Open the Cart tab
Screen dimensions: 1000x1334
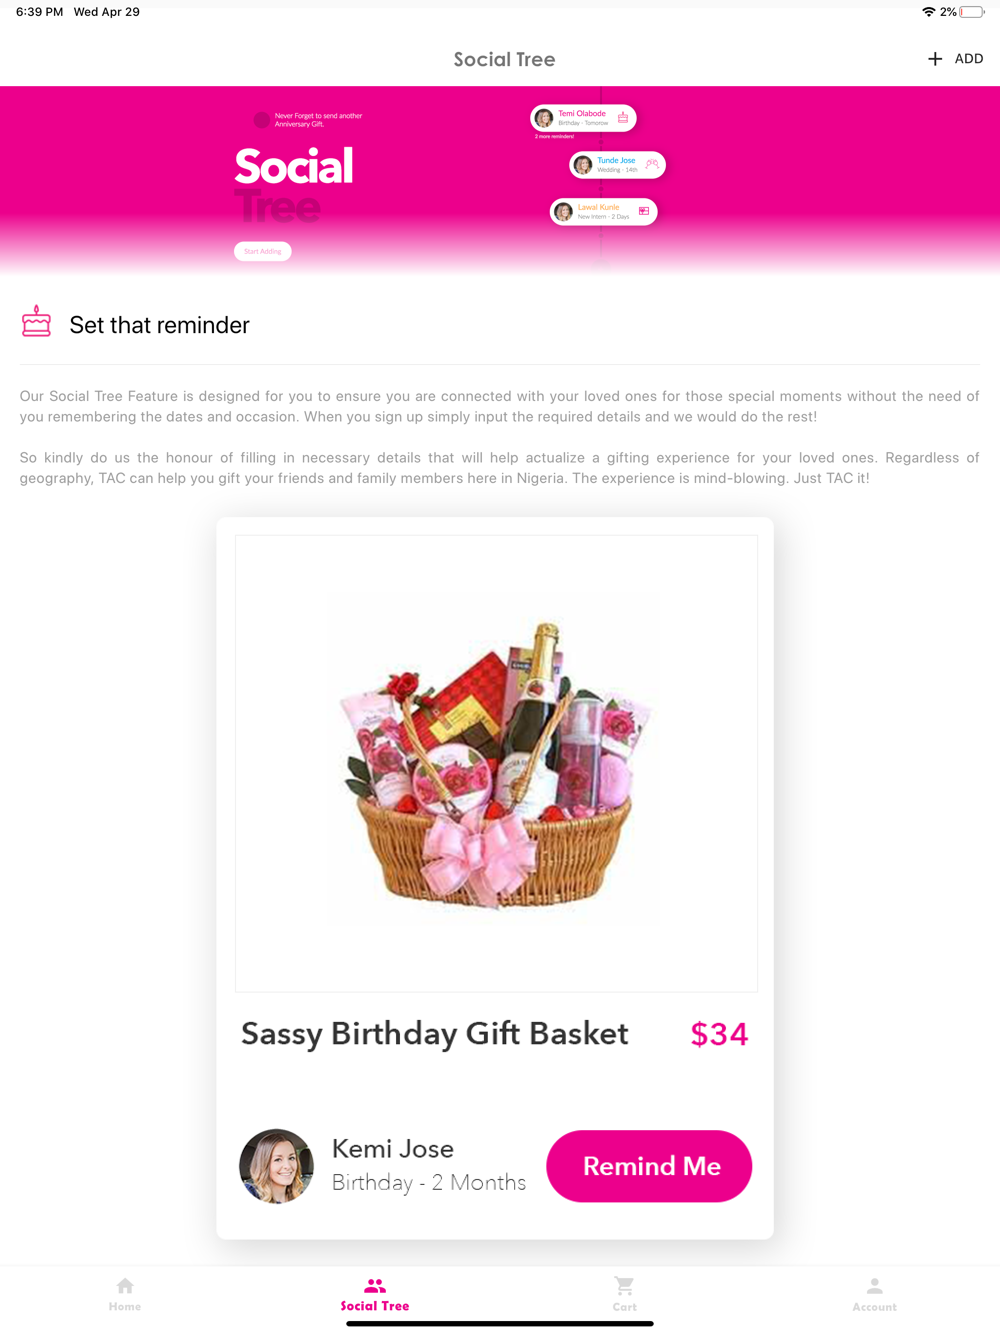pos(625,1294)
